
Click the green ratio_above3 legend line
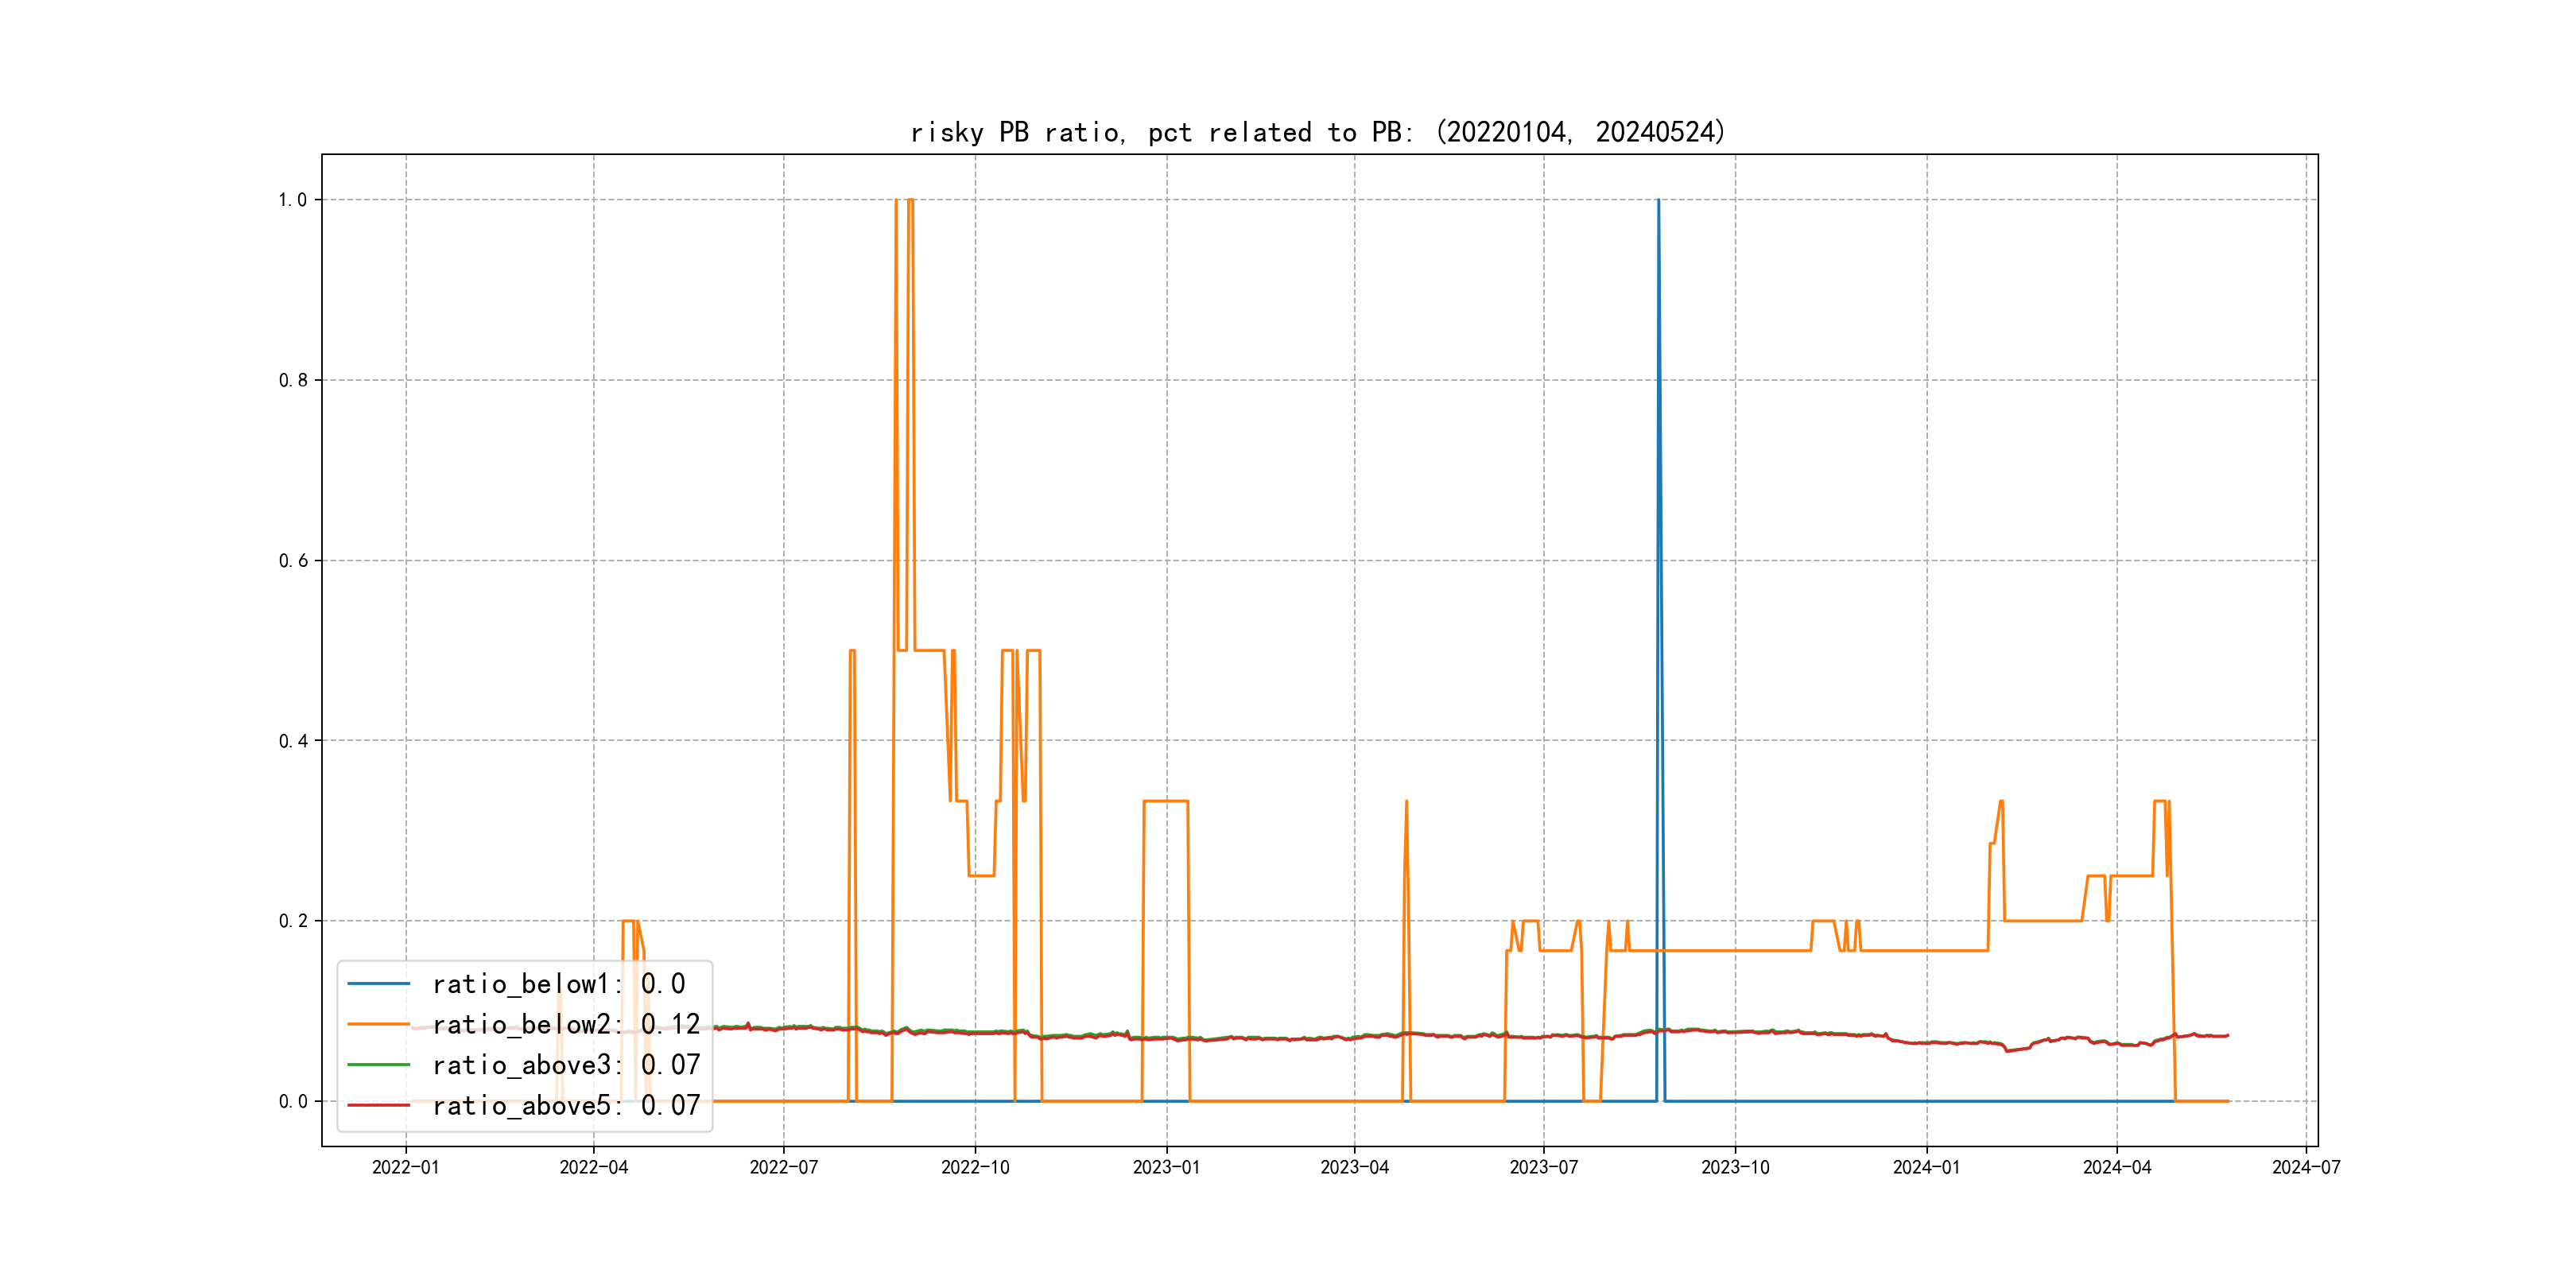pyautogui.click(x=378, y=1065)
